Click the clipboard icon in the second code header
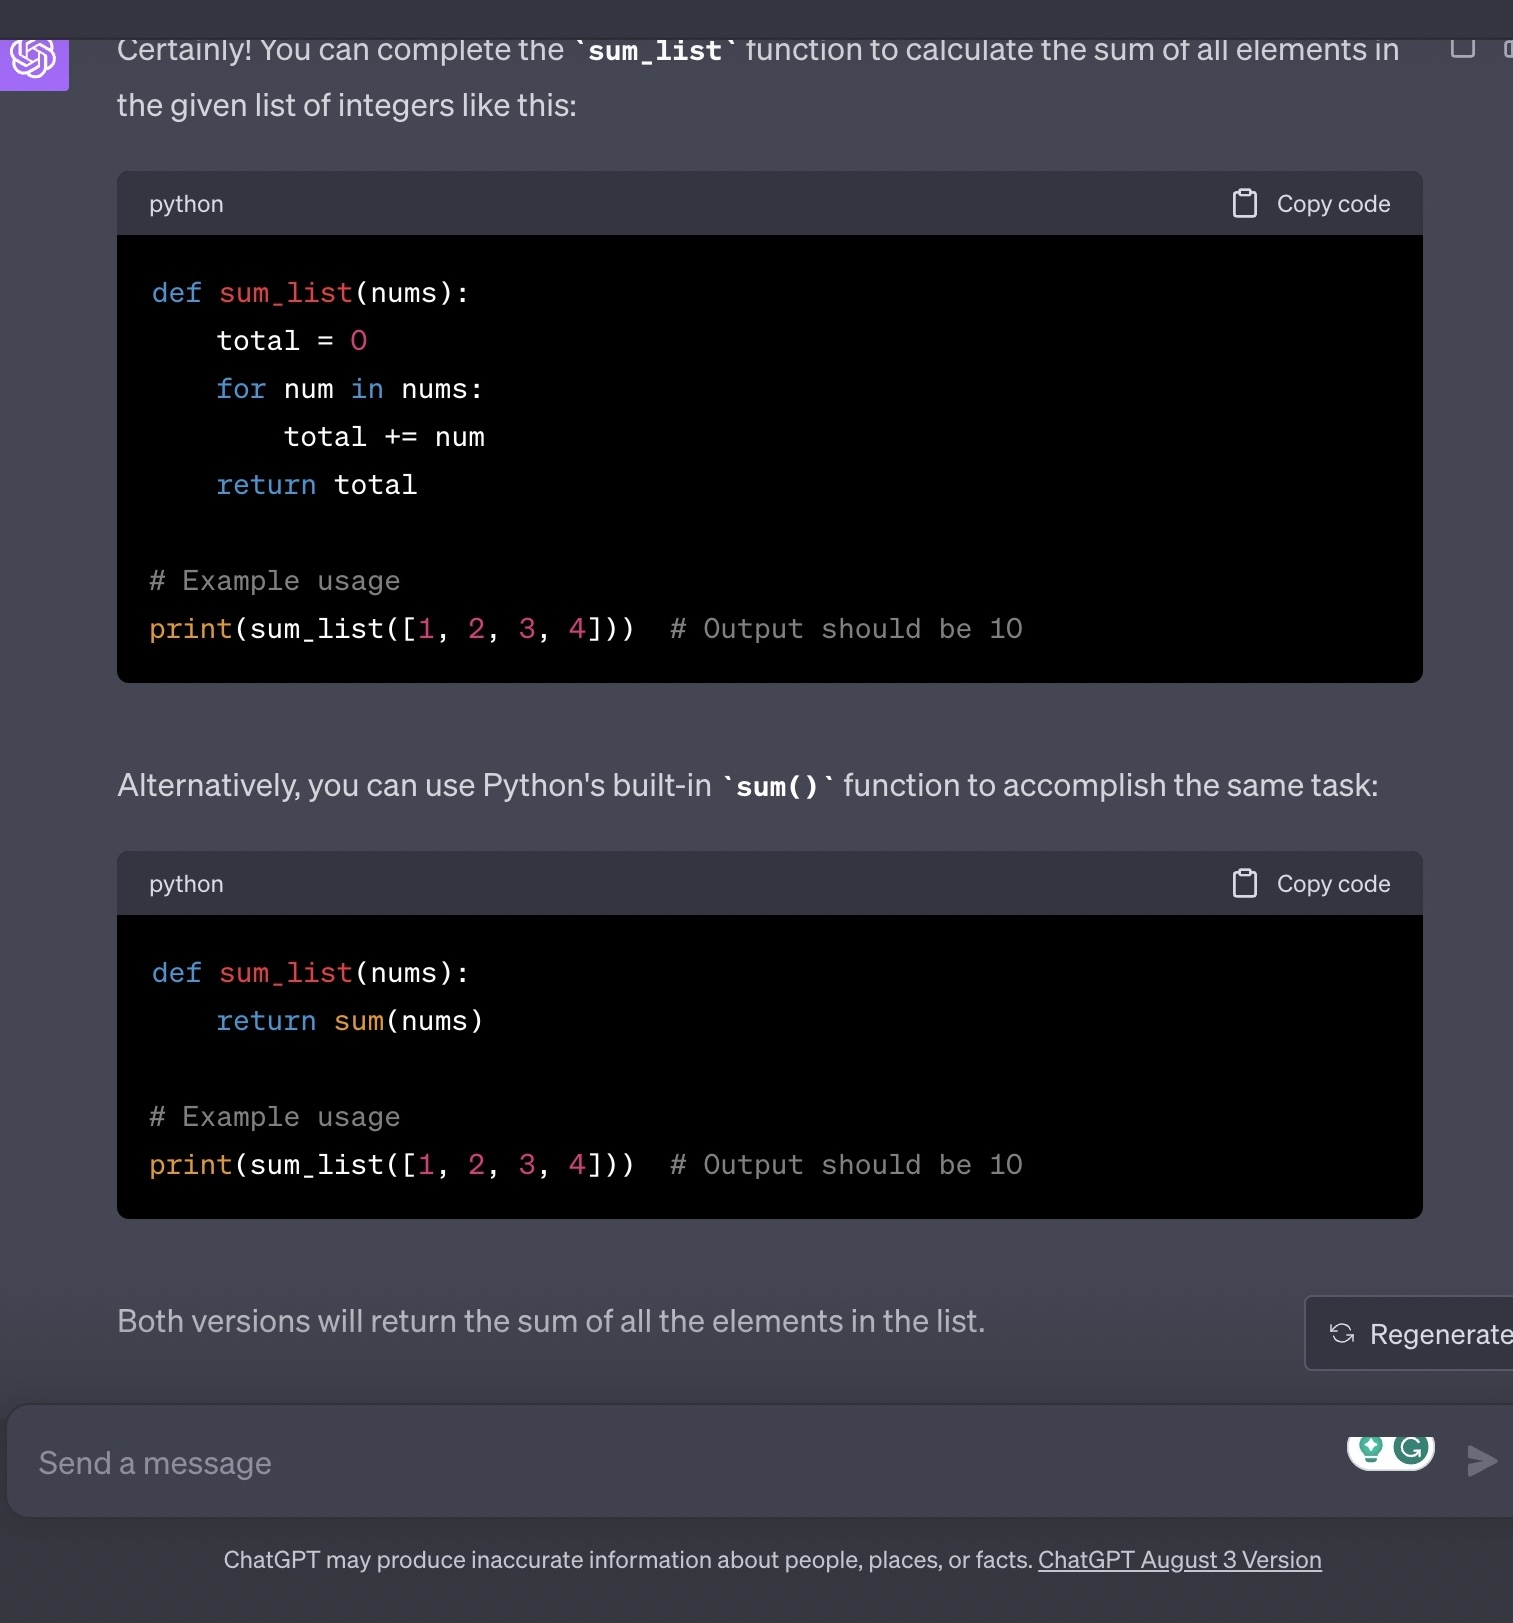 click(1244, 884)
